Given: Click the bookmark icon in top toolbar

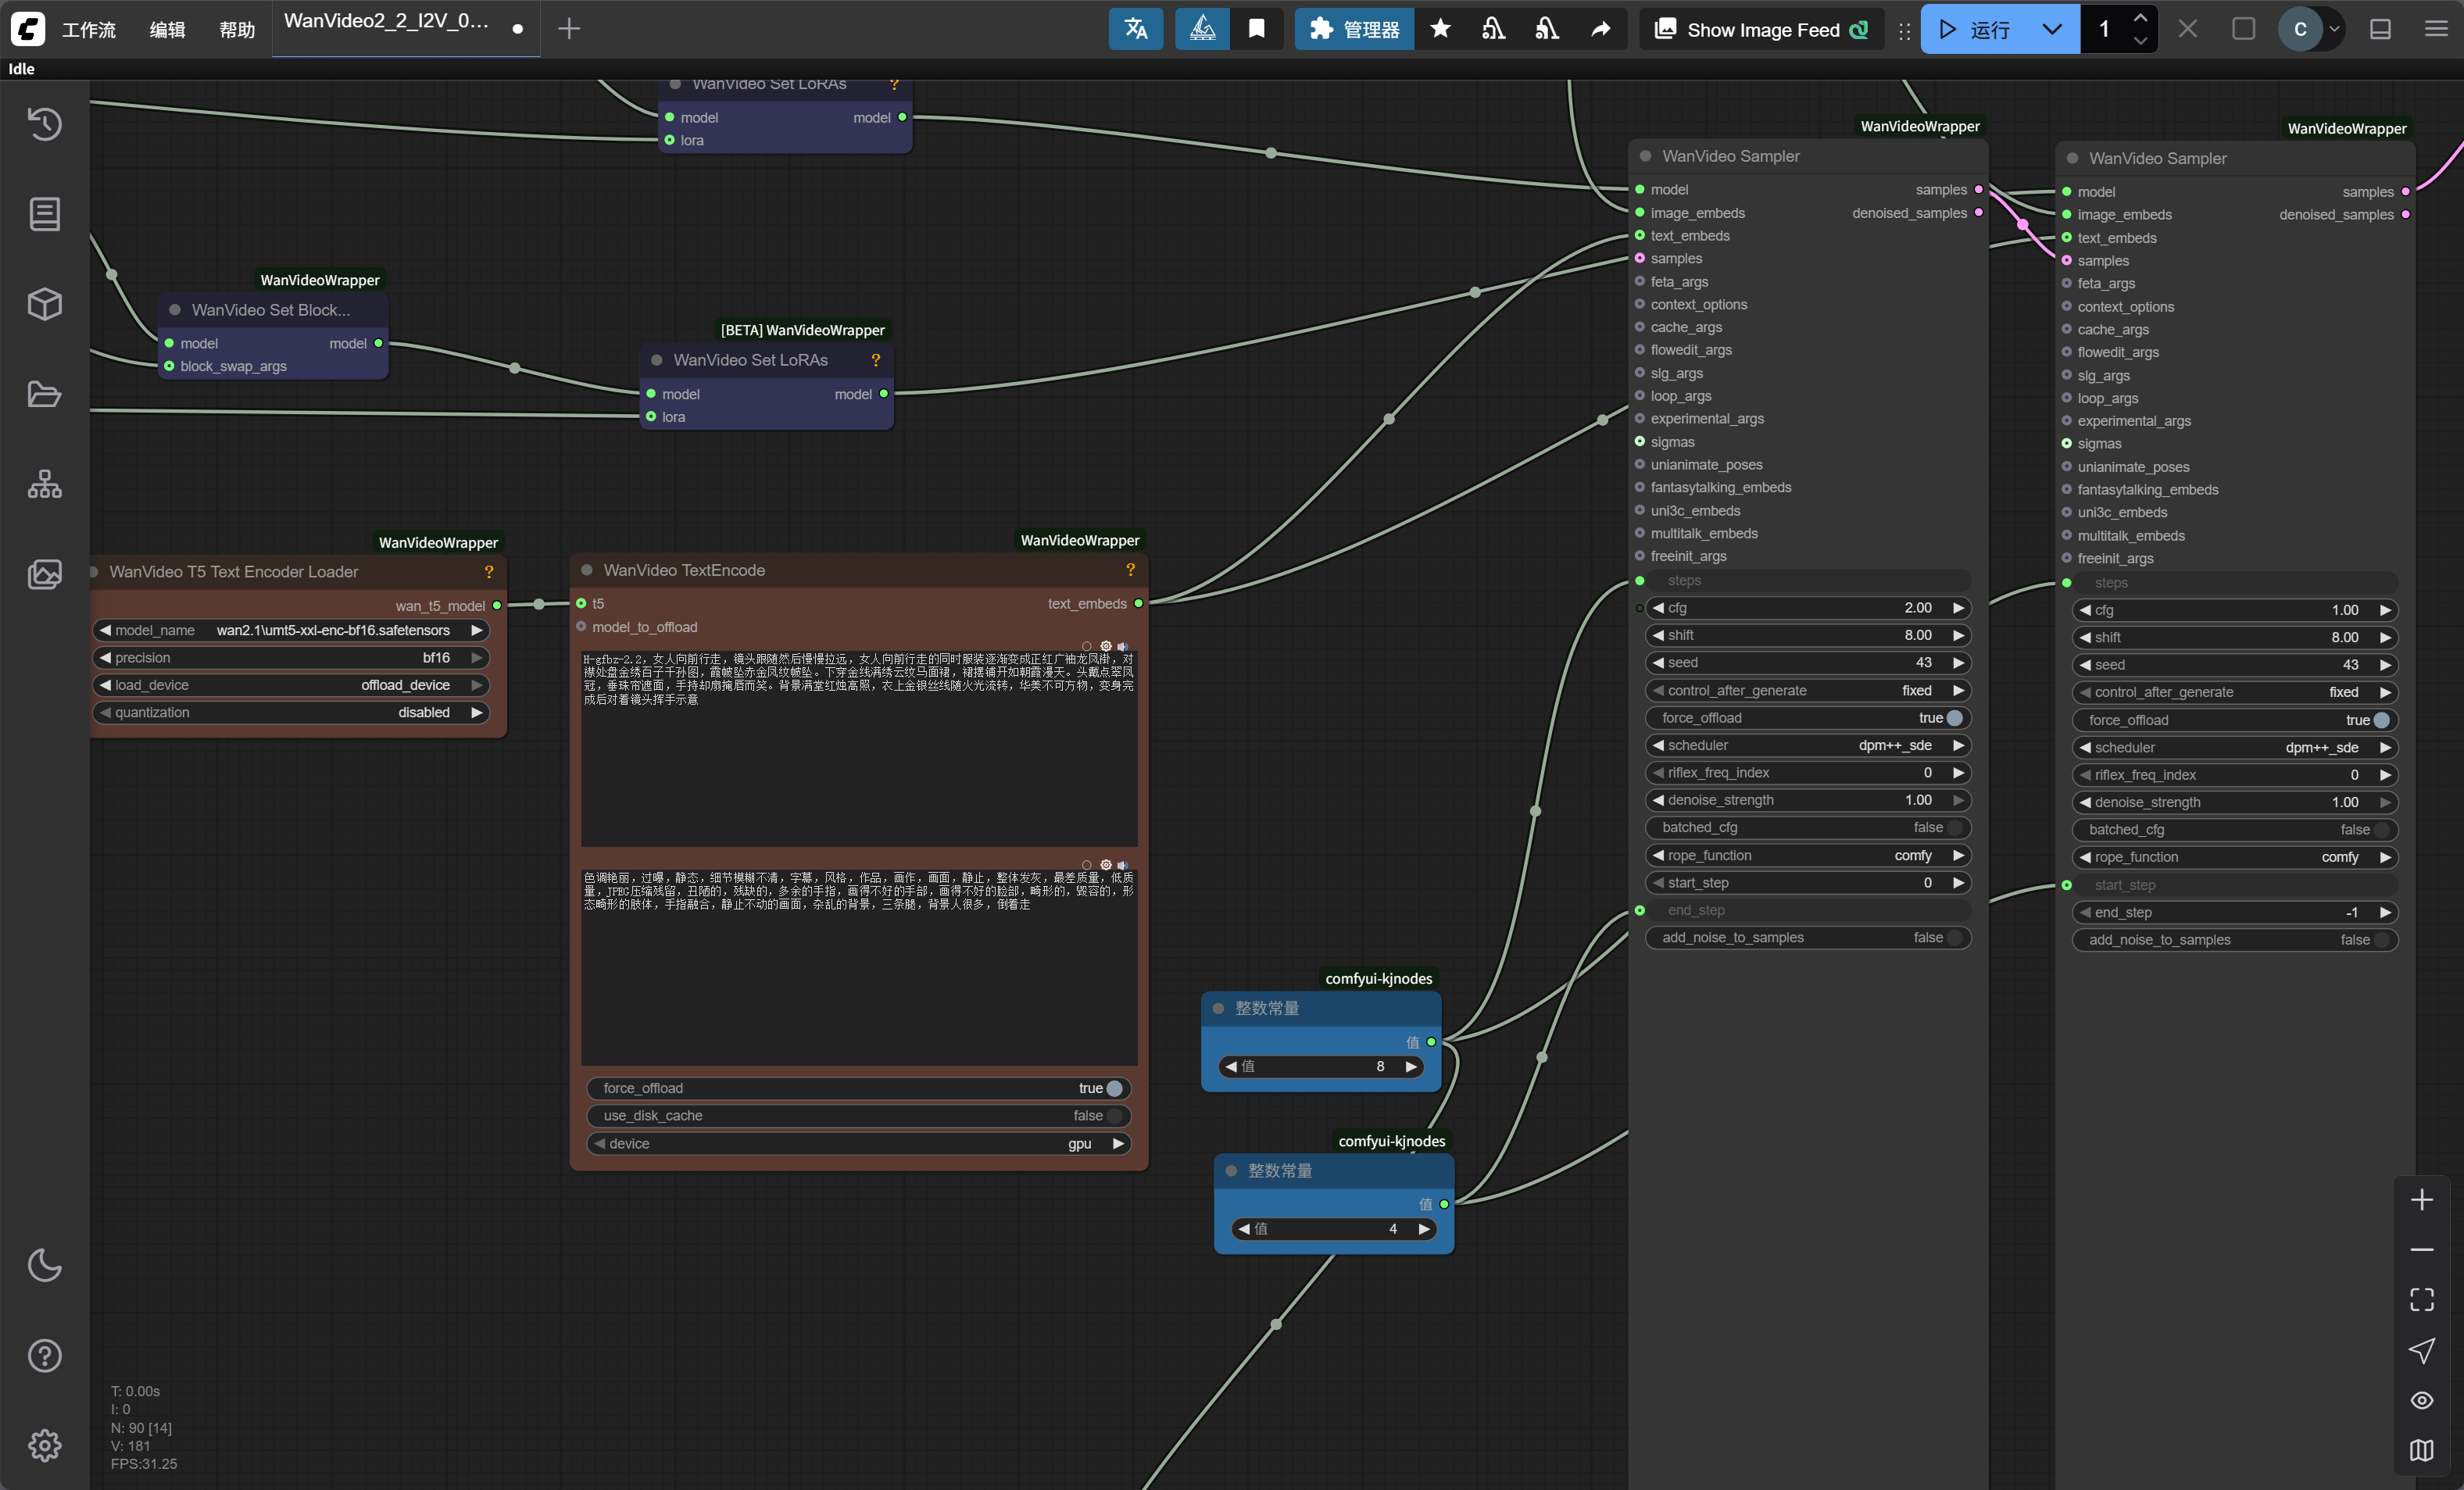Looking at the screenshot, I should [x=1256, y=29].
